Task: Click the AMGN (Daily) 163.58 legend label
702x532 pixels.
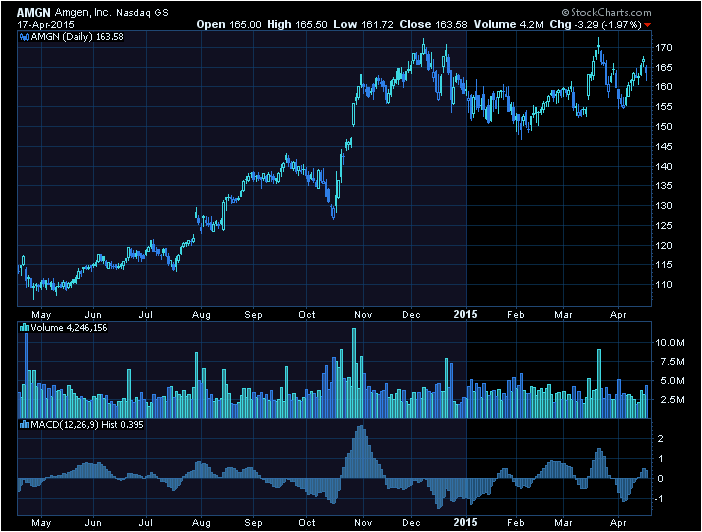Action: pyautogui.click(x=77, y=37)
